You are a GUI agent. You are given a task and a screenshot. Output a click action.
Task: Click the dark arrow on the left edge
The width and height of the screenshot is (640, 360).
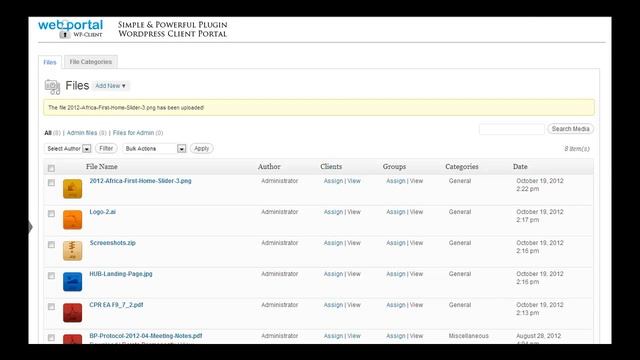(31, 227)
